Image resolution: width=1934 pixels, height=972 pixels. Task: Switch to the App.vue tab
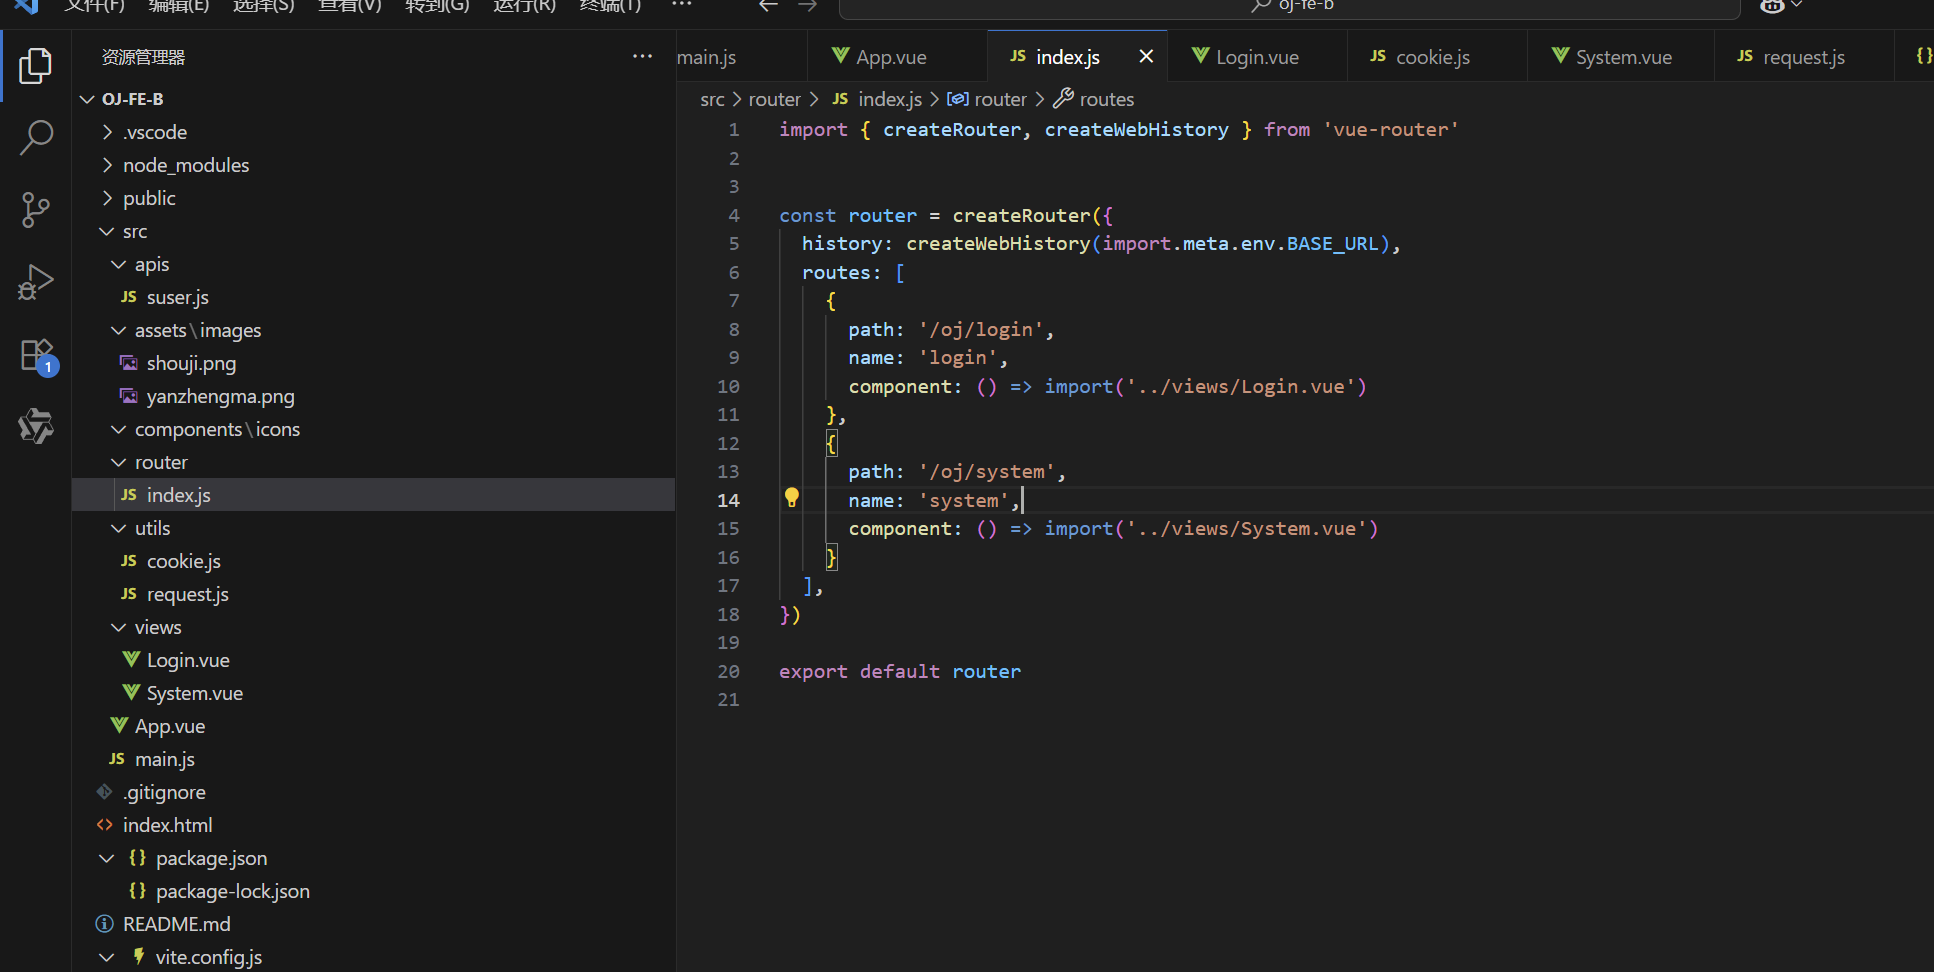click(897, 57)
